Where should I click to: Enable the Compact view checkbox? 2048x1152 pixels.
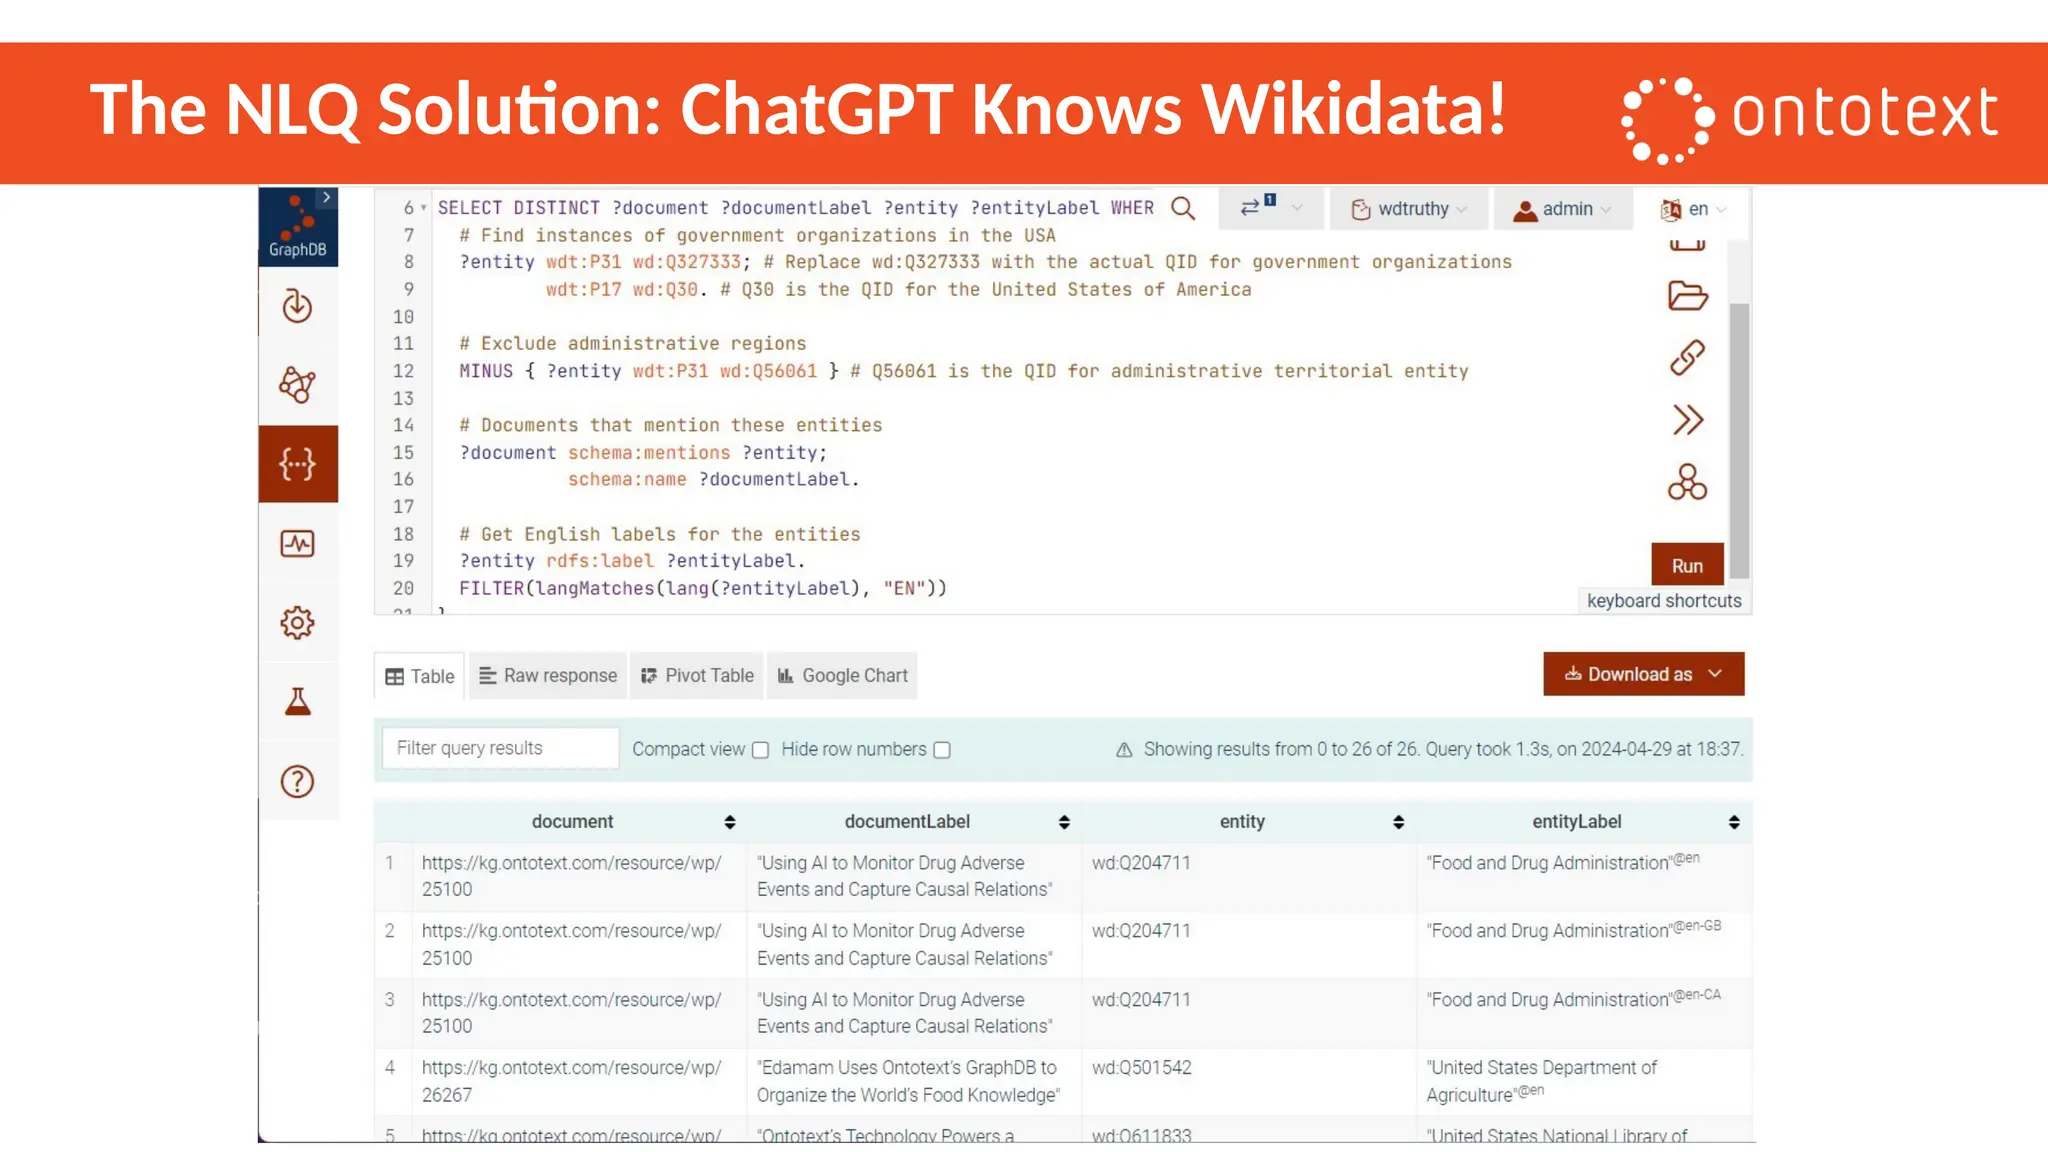(x=760, y=750)
